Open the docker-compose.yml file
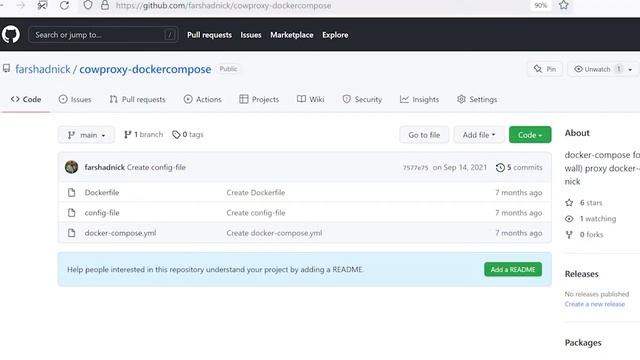The height and width of the screenshot is (360, 640). pos(120,233)
